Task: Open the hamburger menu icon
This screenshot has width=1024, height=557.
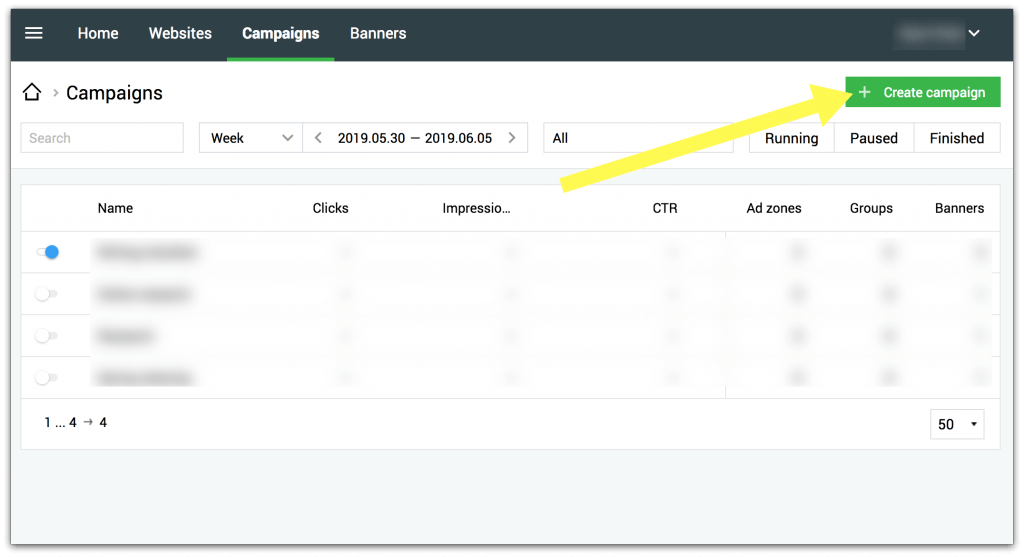Action: coord(34,33)
